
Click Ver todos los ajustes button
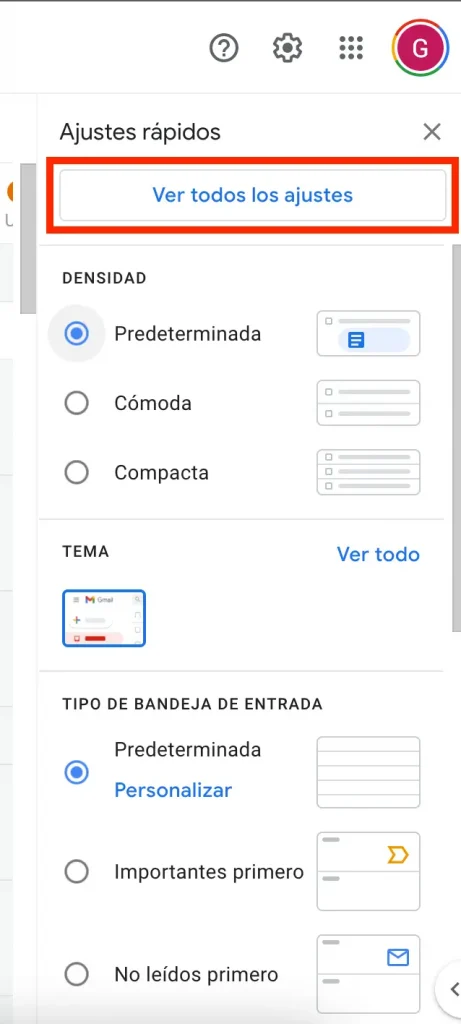(x=253, y=195)
